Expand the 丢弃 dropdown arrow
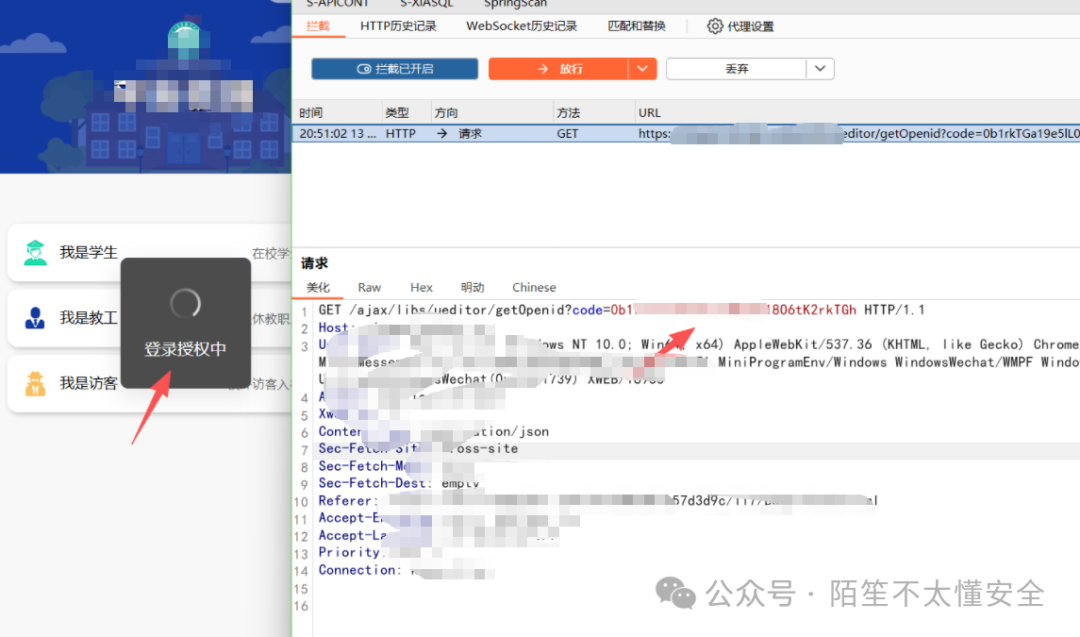Image resolution: width=1080 pixels, height=637 pixels. [820, 68]
